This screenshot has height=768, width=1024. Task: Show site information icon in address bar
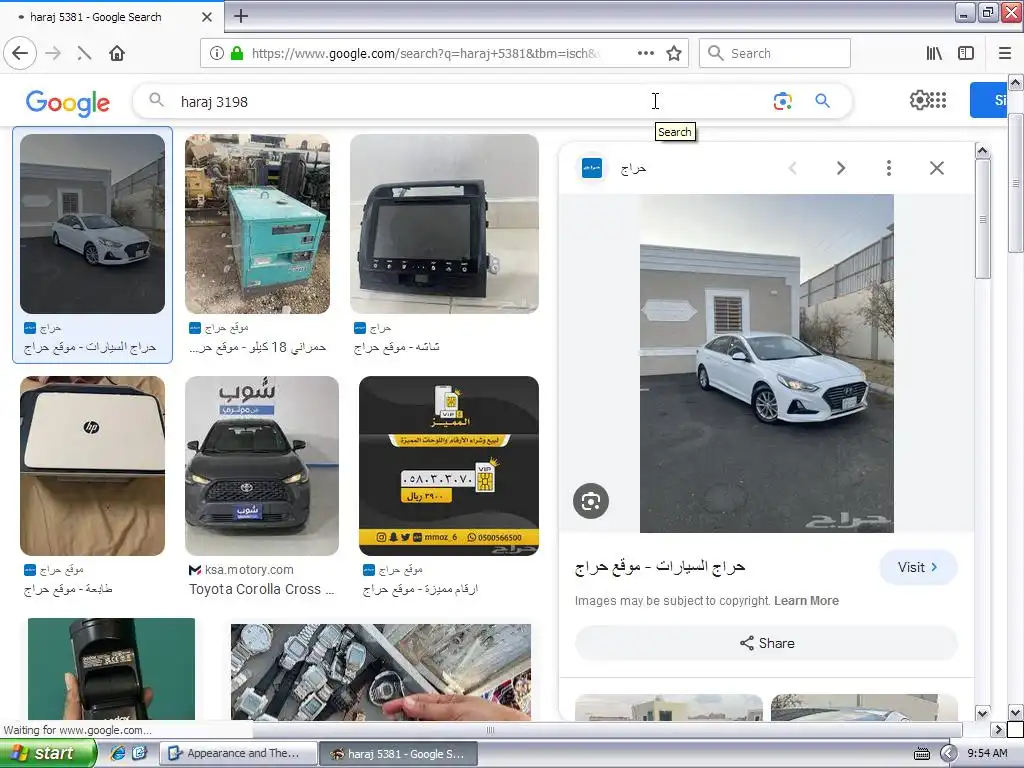tap(217, 54)
